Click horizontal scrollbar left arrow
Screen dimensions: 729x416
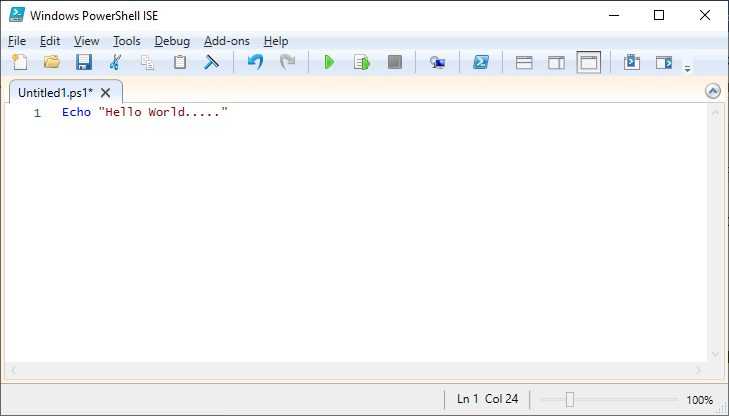(13, 370)
